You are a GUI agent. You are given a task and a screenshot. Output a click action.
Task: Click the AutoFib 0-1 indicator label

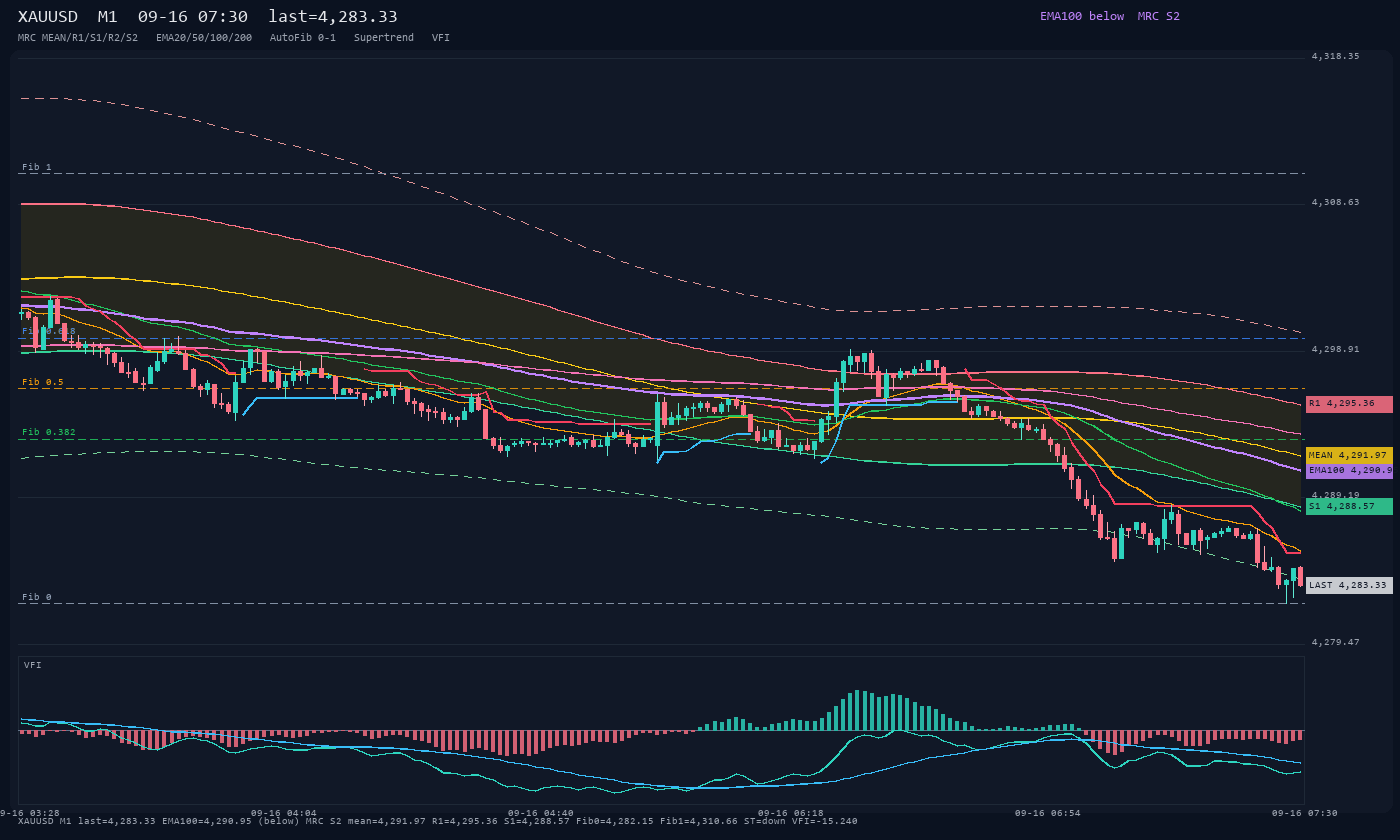(303, 37)
